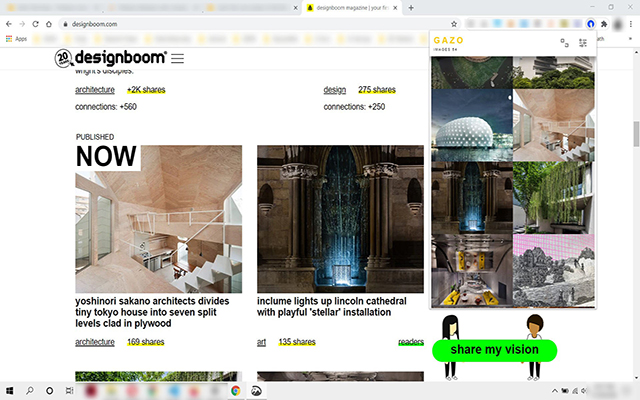Click the plywood house interior article image
Screen dimensions: 640x400
pos(158,219)
